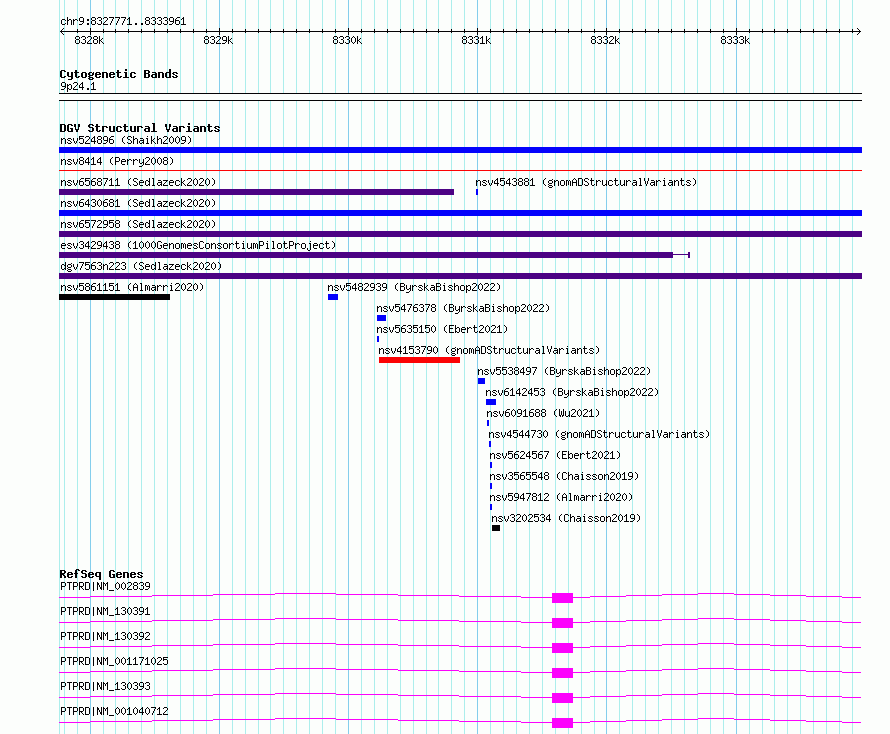Open nsv3565548 (Chaisson2019) label
This screenshot has height=734, width=890.
[x=564, y=476]
